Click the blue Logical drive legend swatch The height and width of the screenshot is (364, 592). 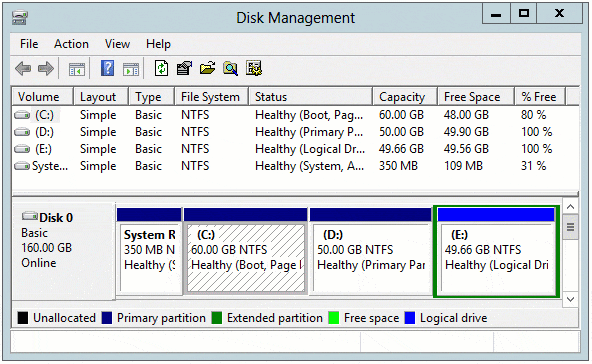coord(410,318)
